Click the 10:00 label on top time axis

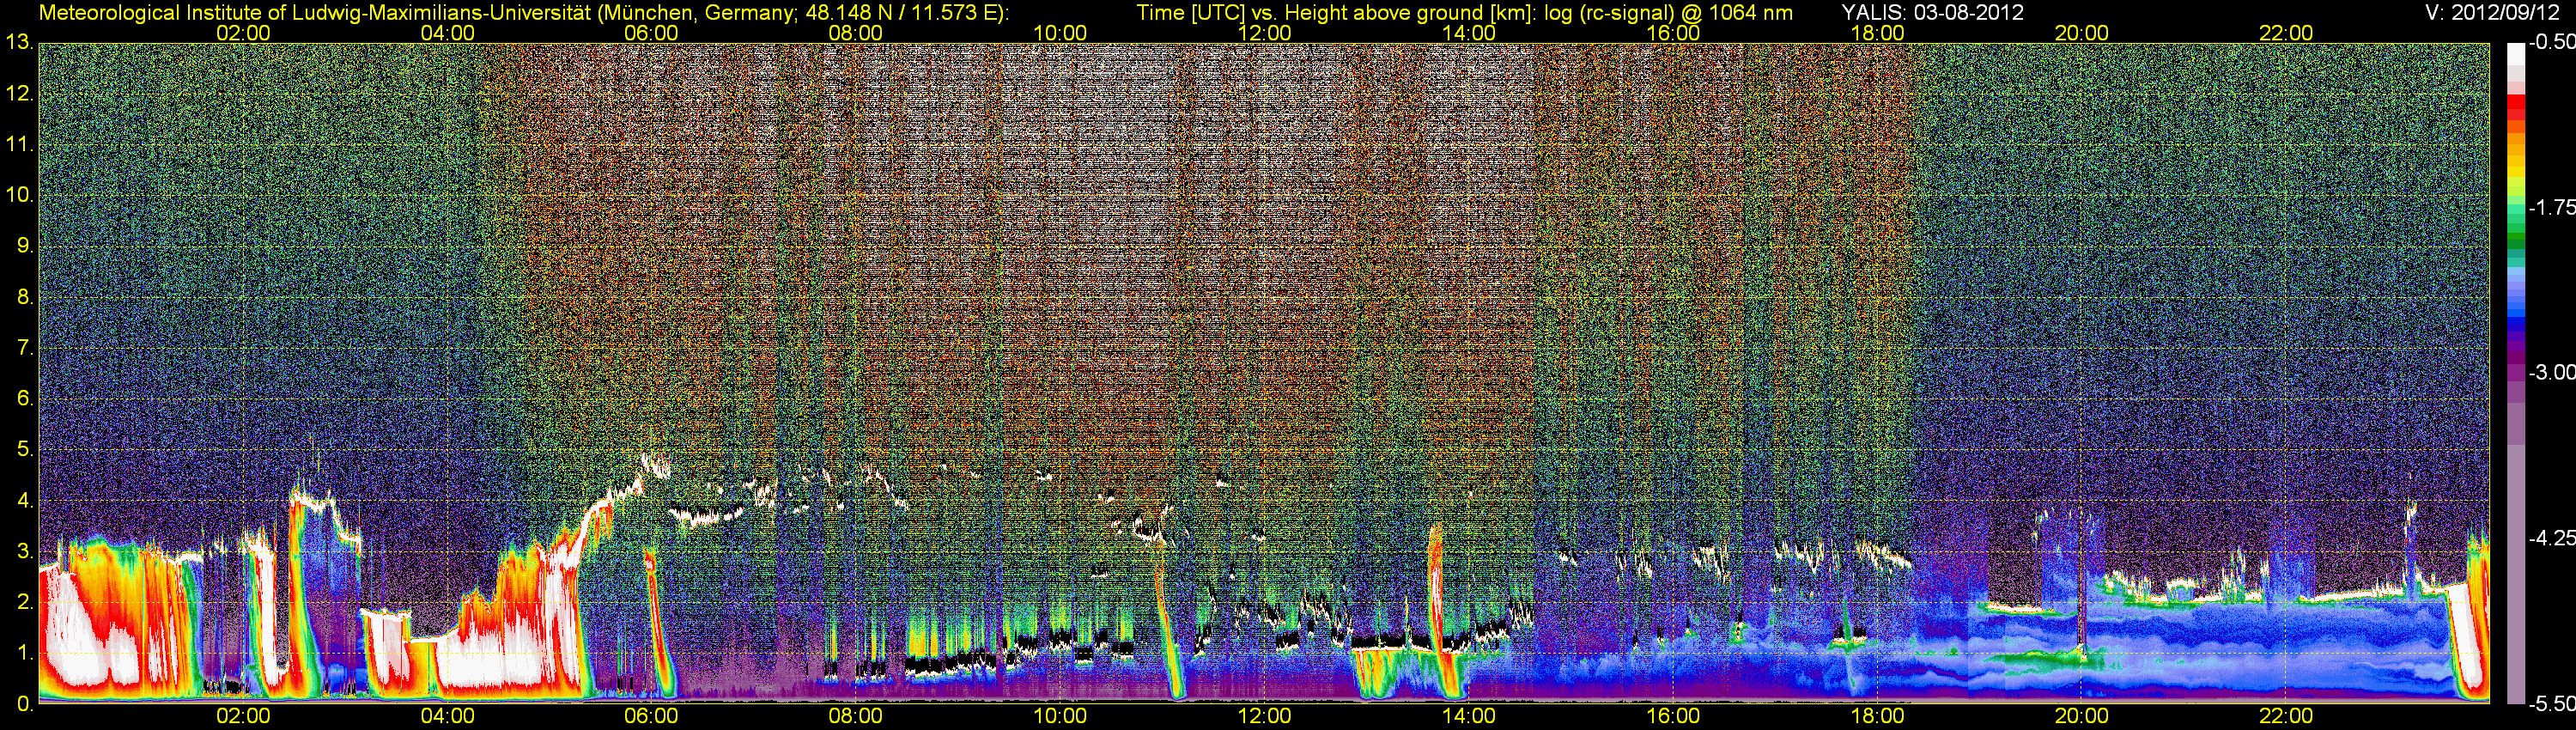[1060, 33]
